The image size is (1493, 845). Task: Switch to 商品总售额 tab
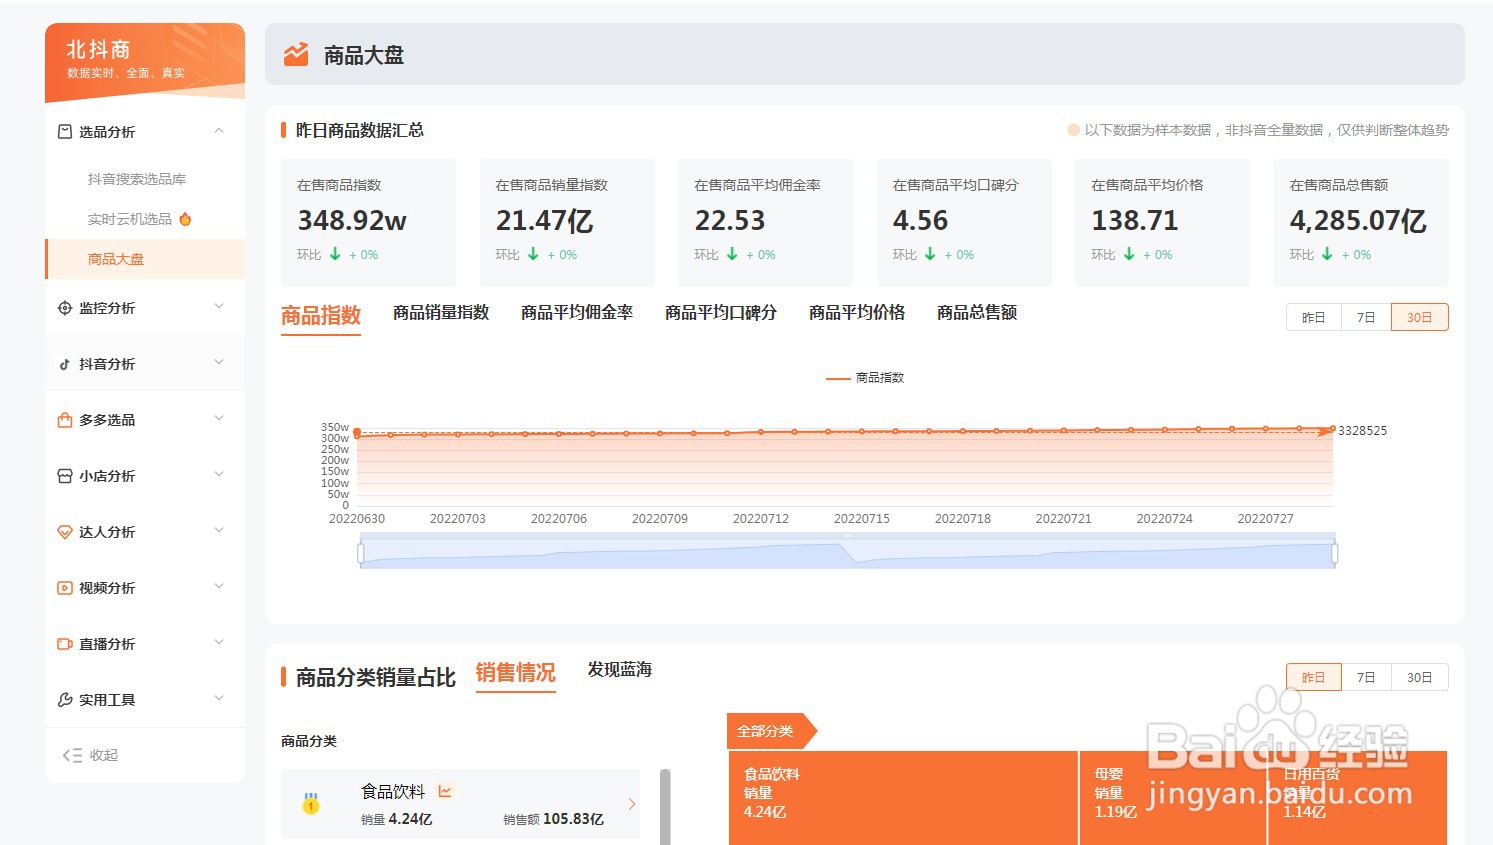(x=977, y=313)
